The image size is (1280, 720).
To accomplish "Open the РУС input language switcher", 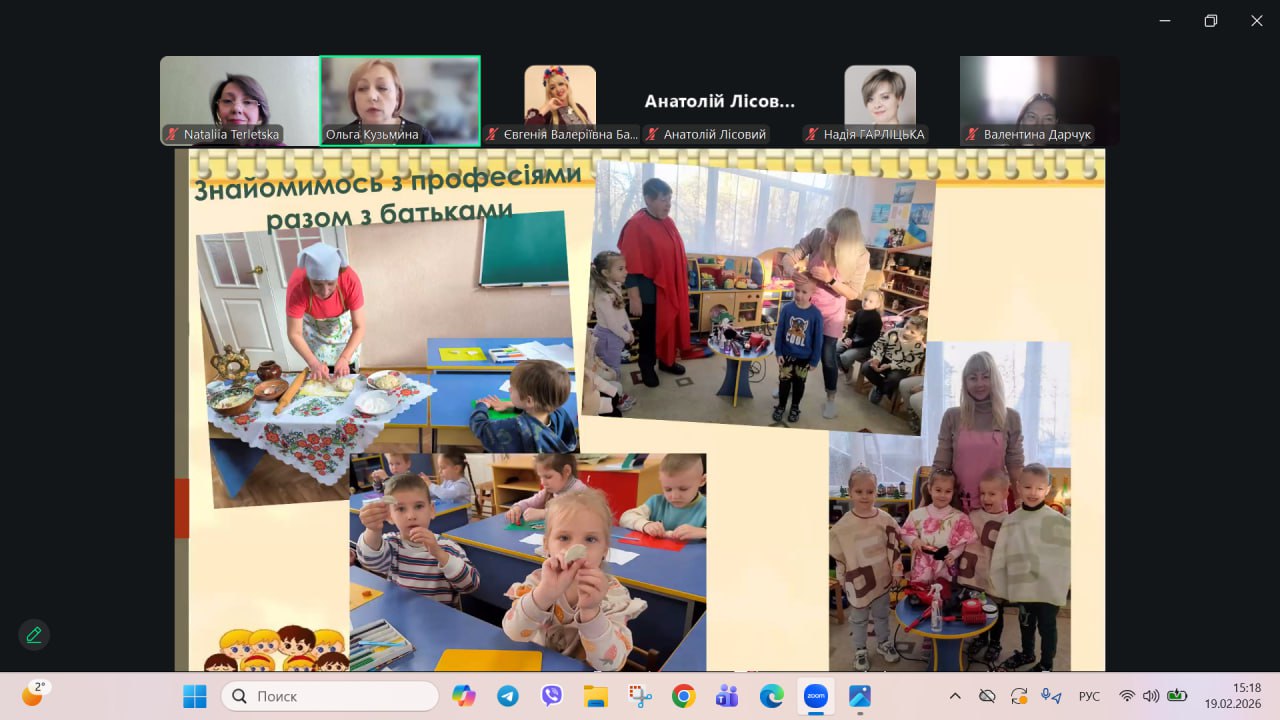I will 1089,696.
